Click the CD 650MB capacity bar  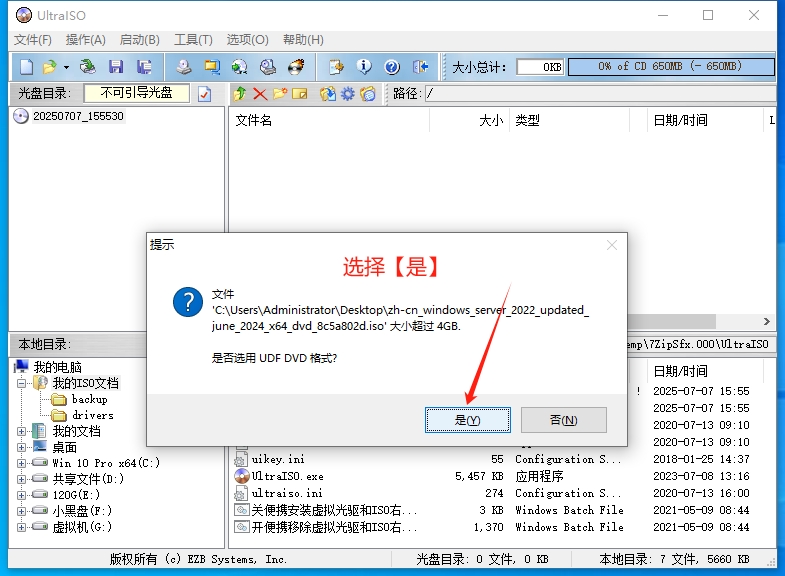[x=670, y=67]
